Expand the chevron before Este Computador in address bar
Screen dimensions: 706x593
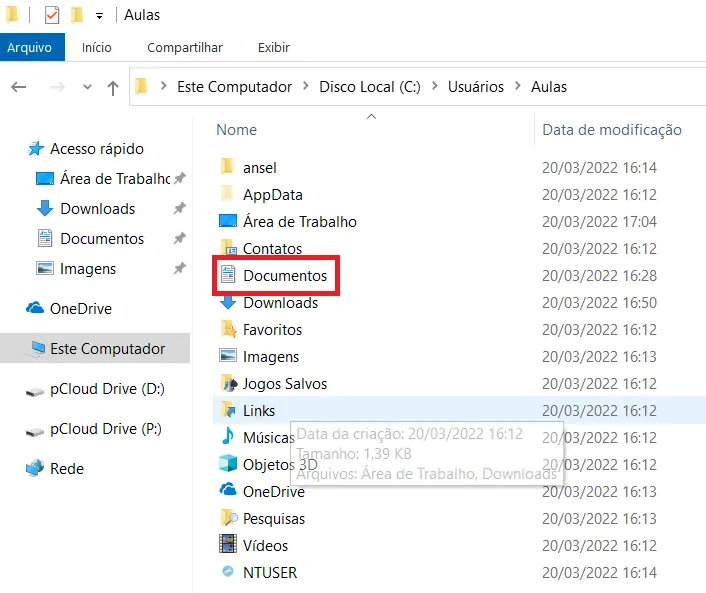point(164,86)
